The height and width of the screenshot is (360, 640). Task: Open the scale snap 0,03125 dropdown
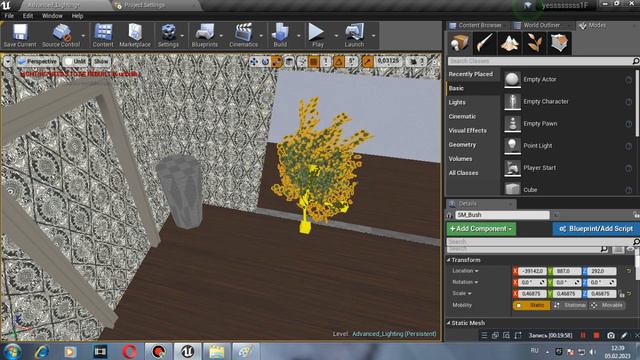click(388, 62)
